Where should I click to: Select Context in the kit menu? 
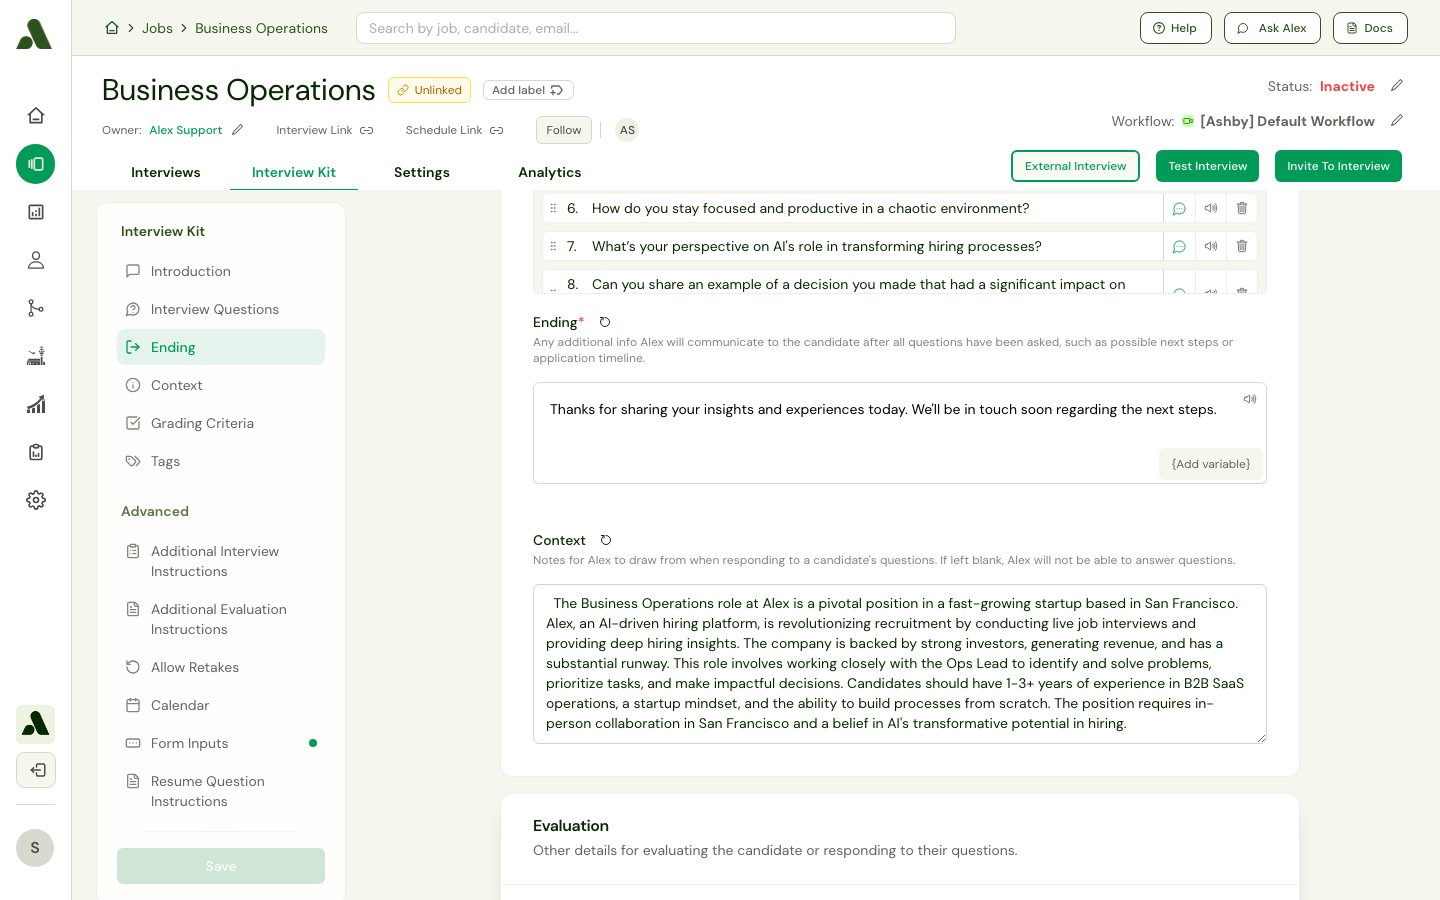[x=221, y=385]
